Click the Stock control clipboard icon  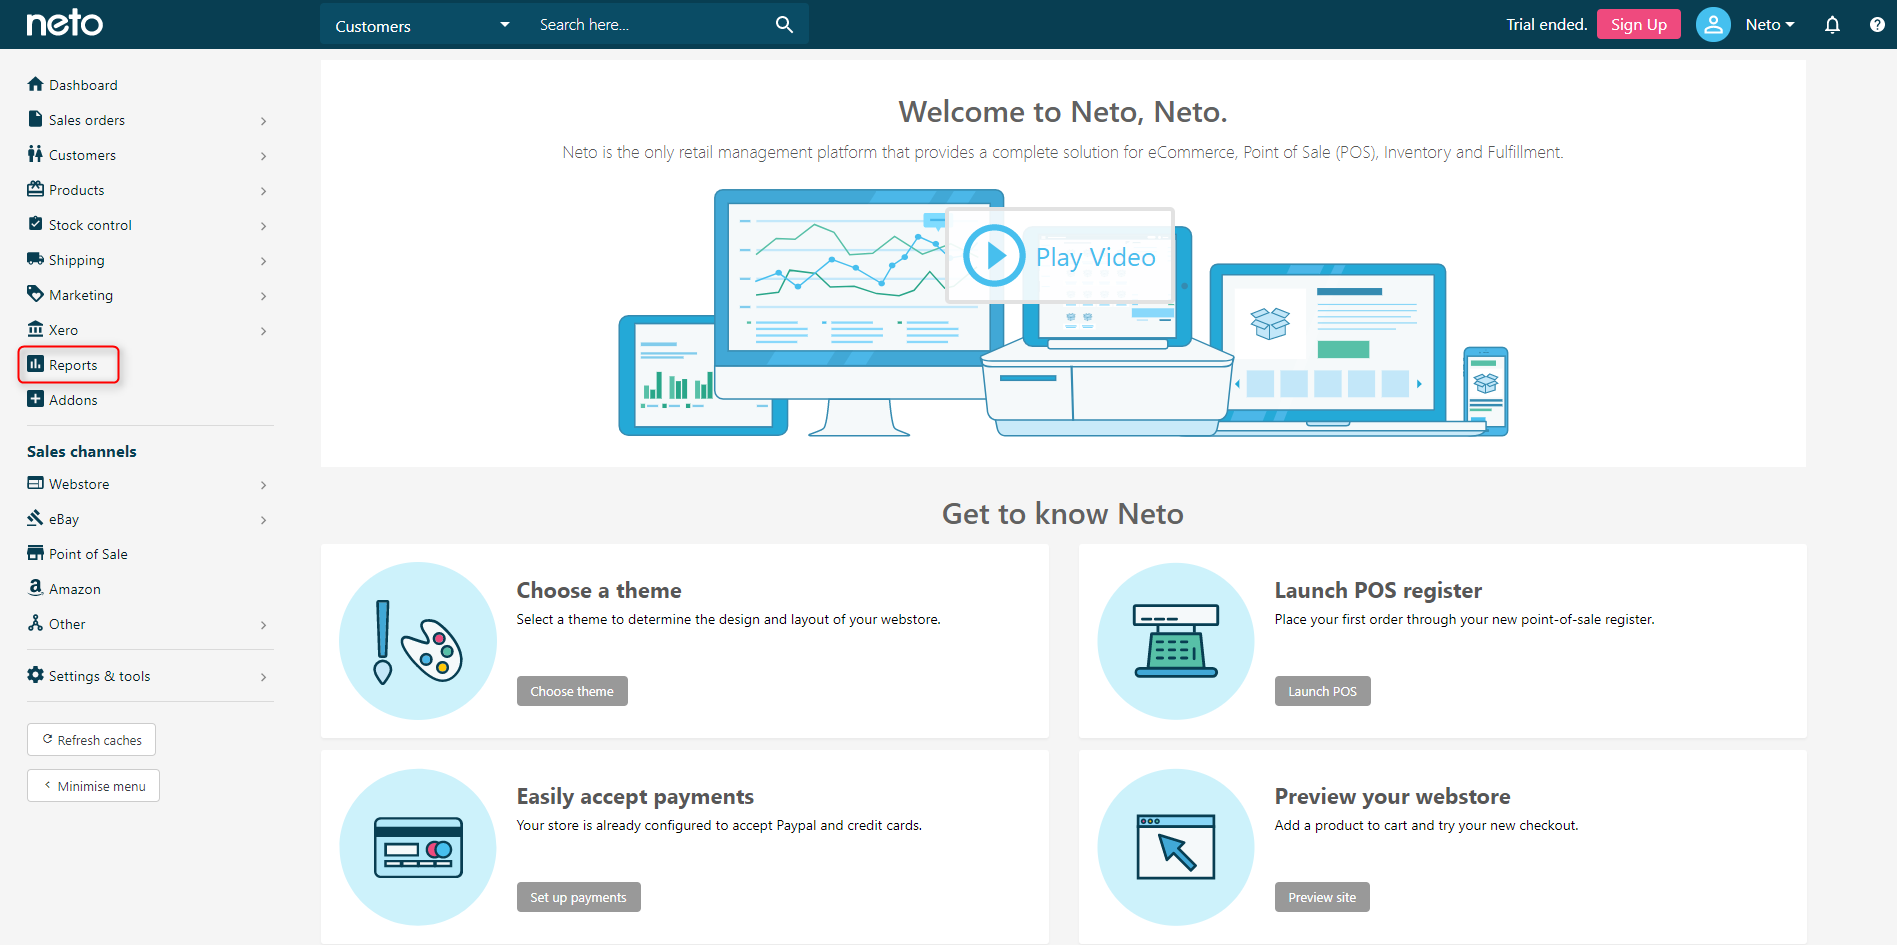36,224
